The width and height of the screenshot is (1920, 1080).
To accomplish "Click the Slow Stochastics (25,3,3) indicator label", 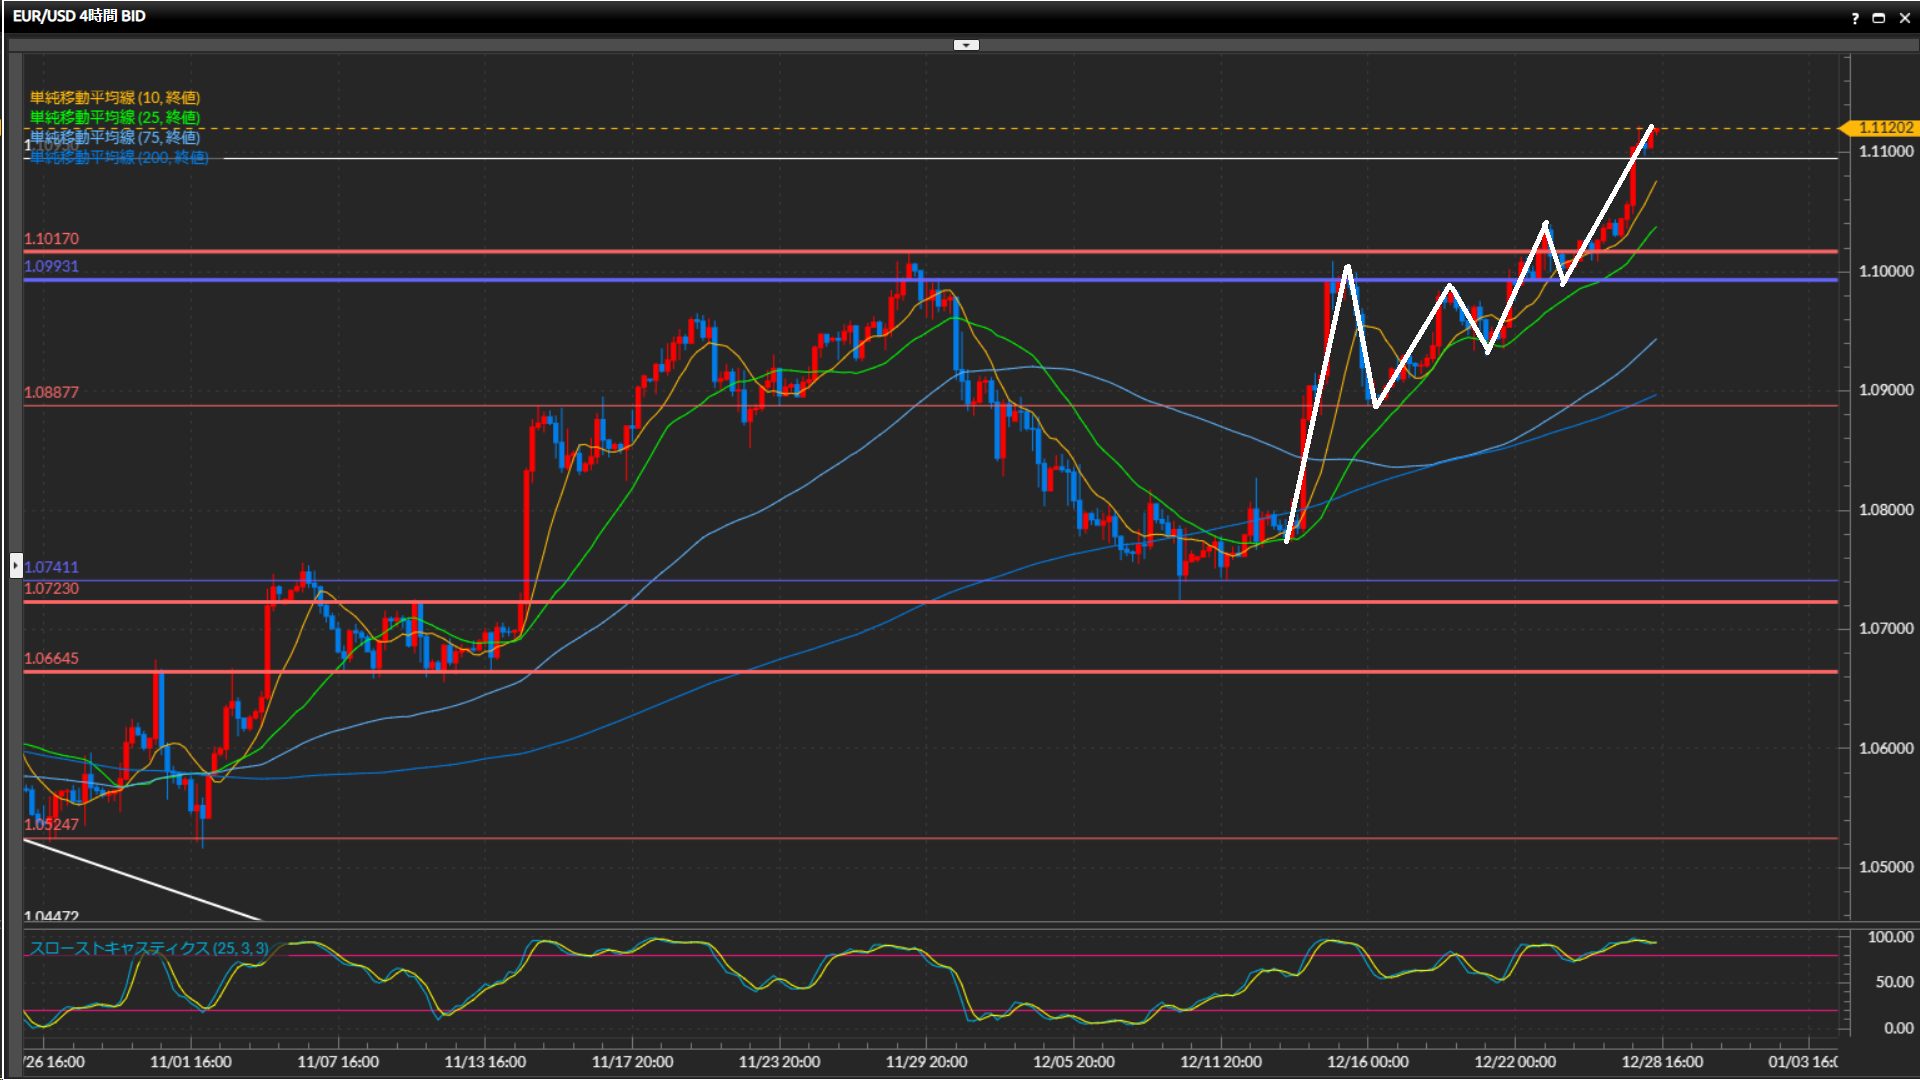I will [x=149, y=948].
